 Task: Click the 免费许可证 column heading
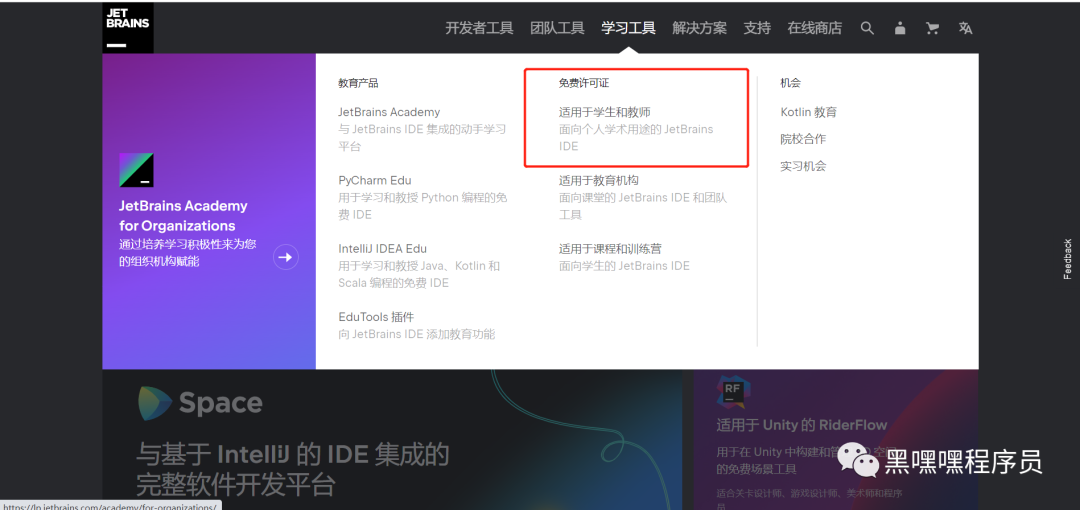[584, 83]
